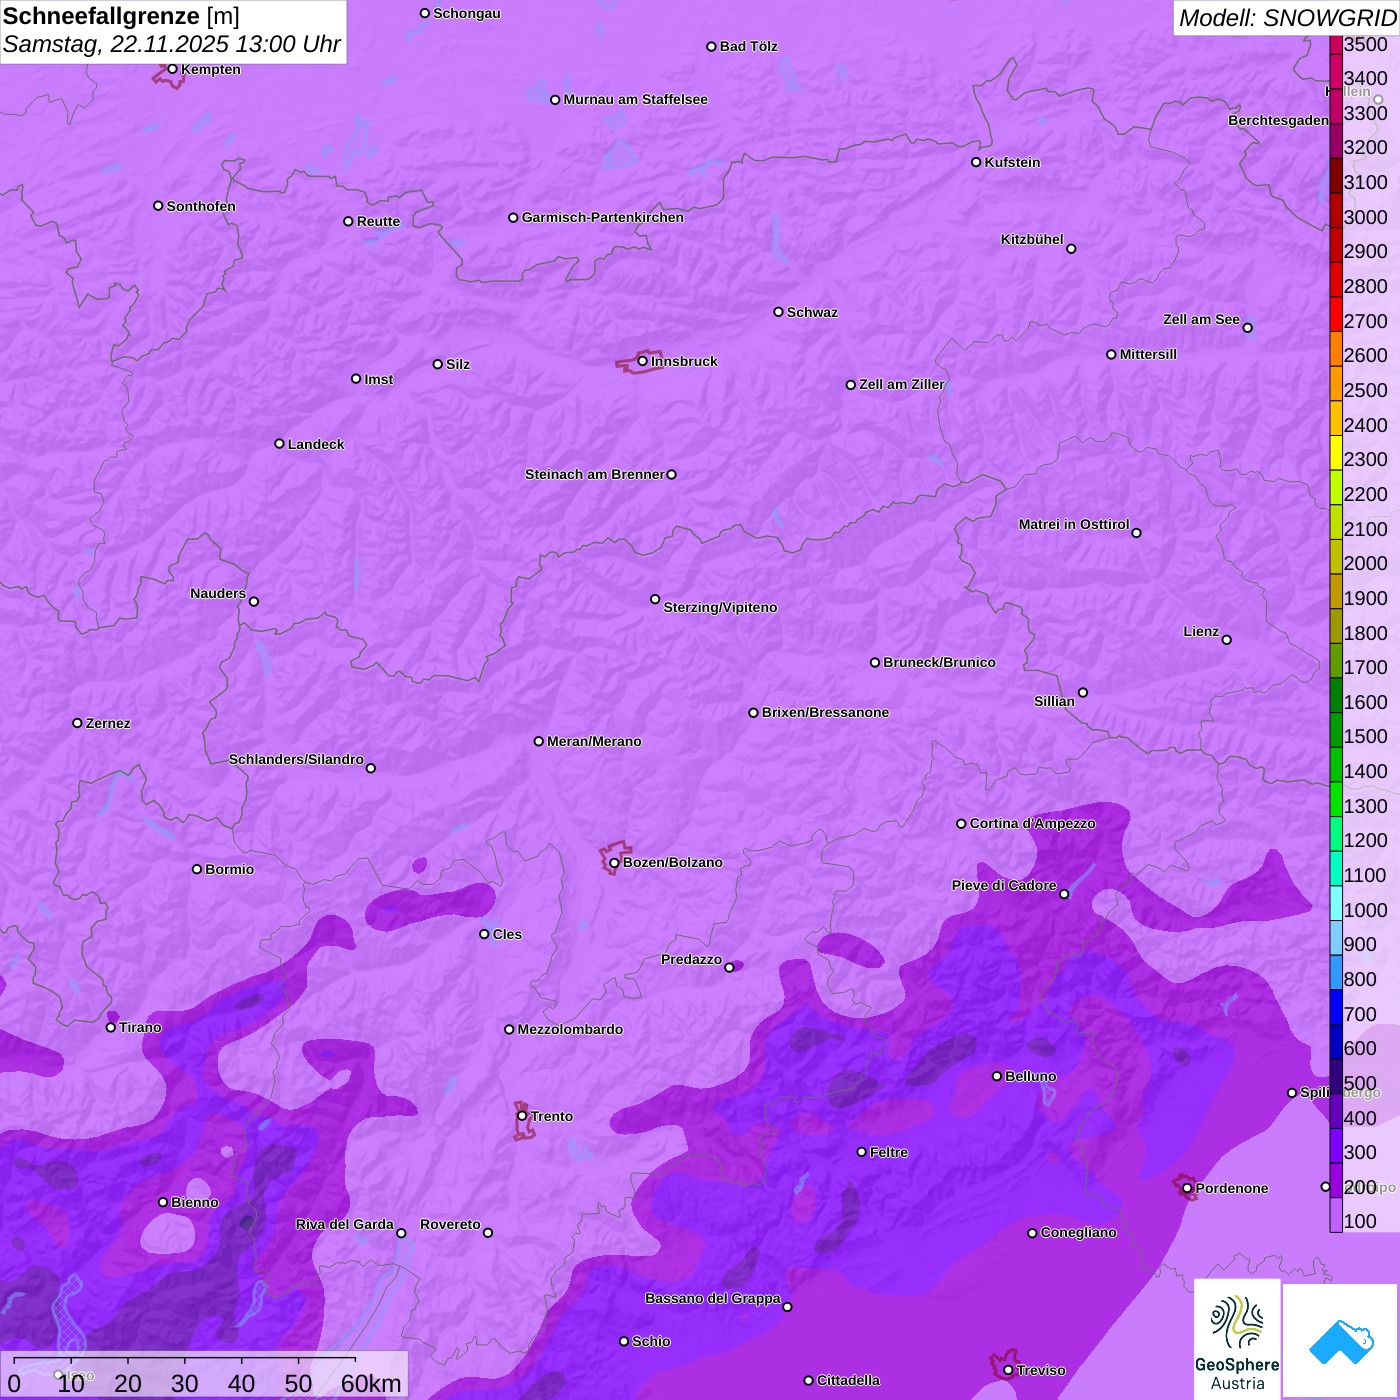Click the "Kempten" city label
The width and height of the screenshot is (1400, 1400).
coord(211,69)
